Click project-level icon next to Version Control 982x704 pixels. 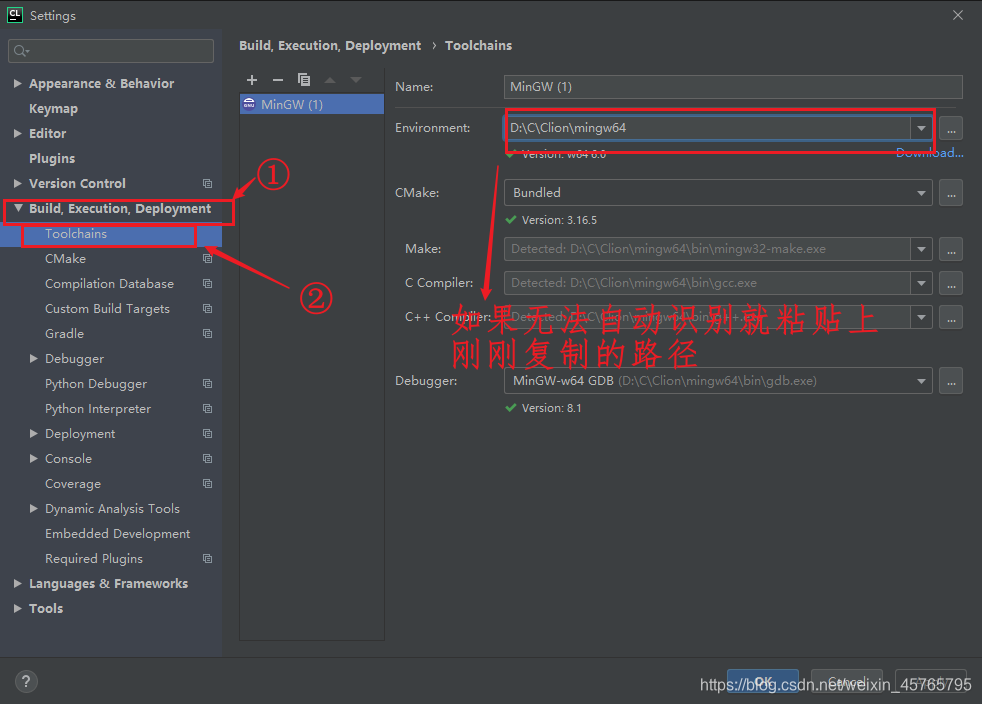[207, 184]
